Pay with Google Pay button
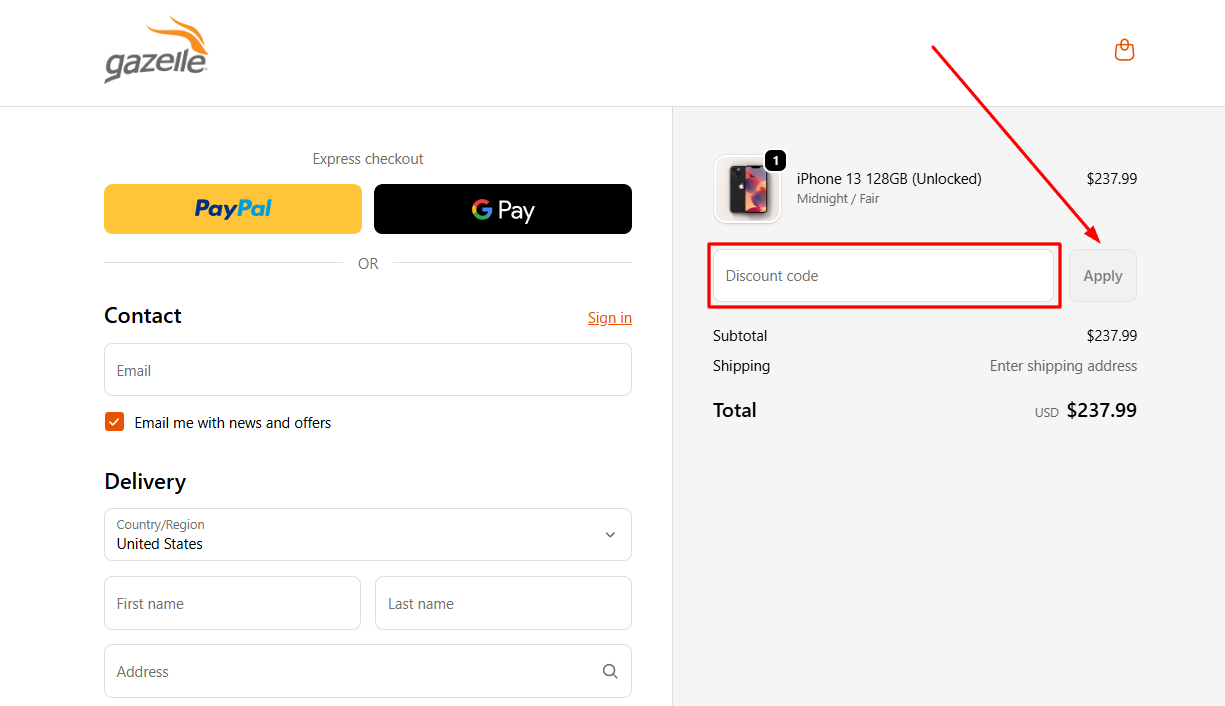This screenshot has height=706, width=1225. 503,209
